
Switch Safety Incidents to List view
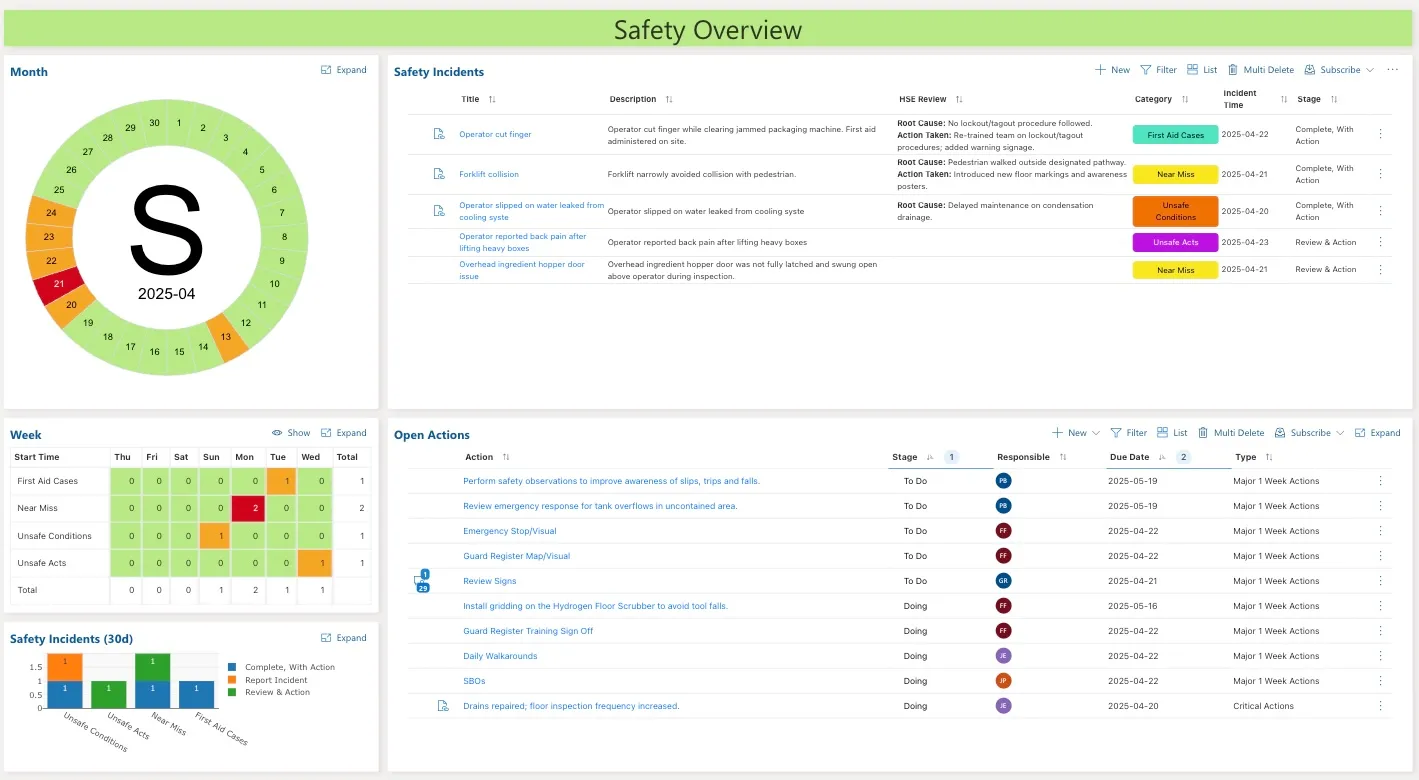pyautogui.click(x=1202, y=70)
